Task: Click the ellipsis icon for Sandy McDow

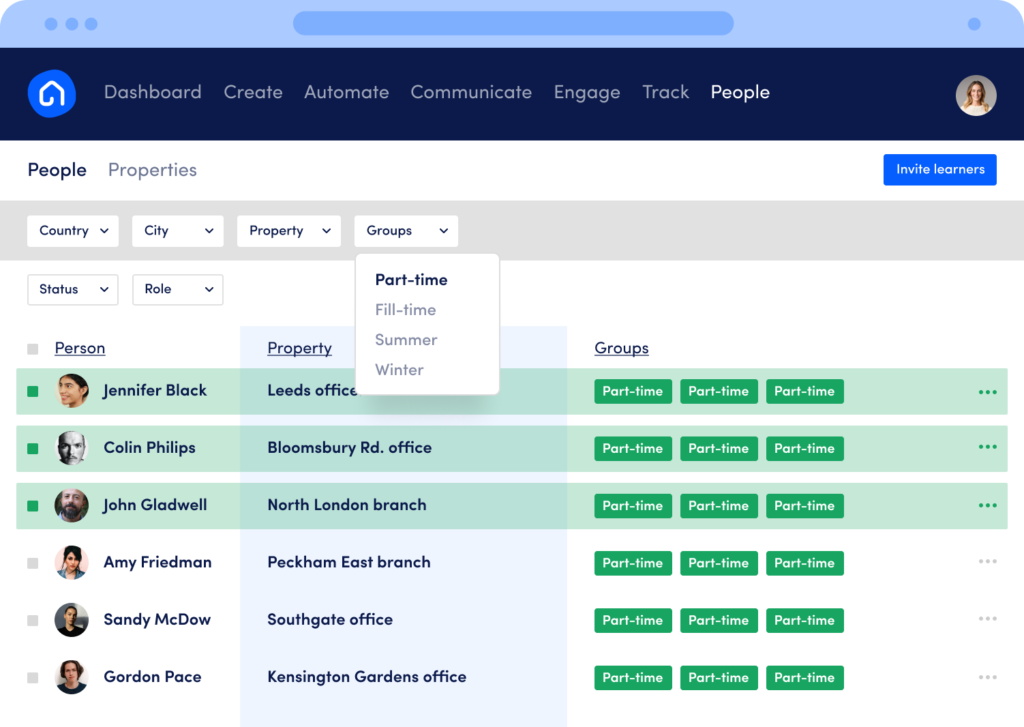Action: coord(987,619)
